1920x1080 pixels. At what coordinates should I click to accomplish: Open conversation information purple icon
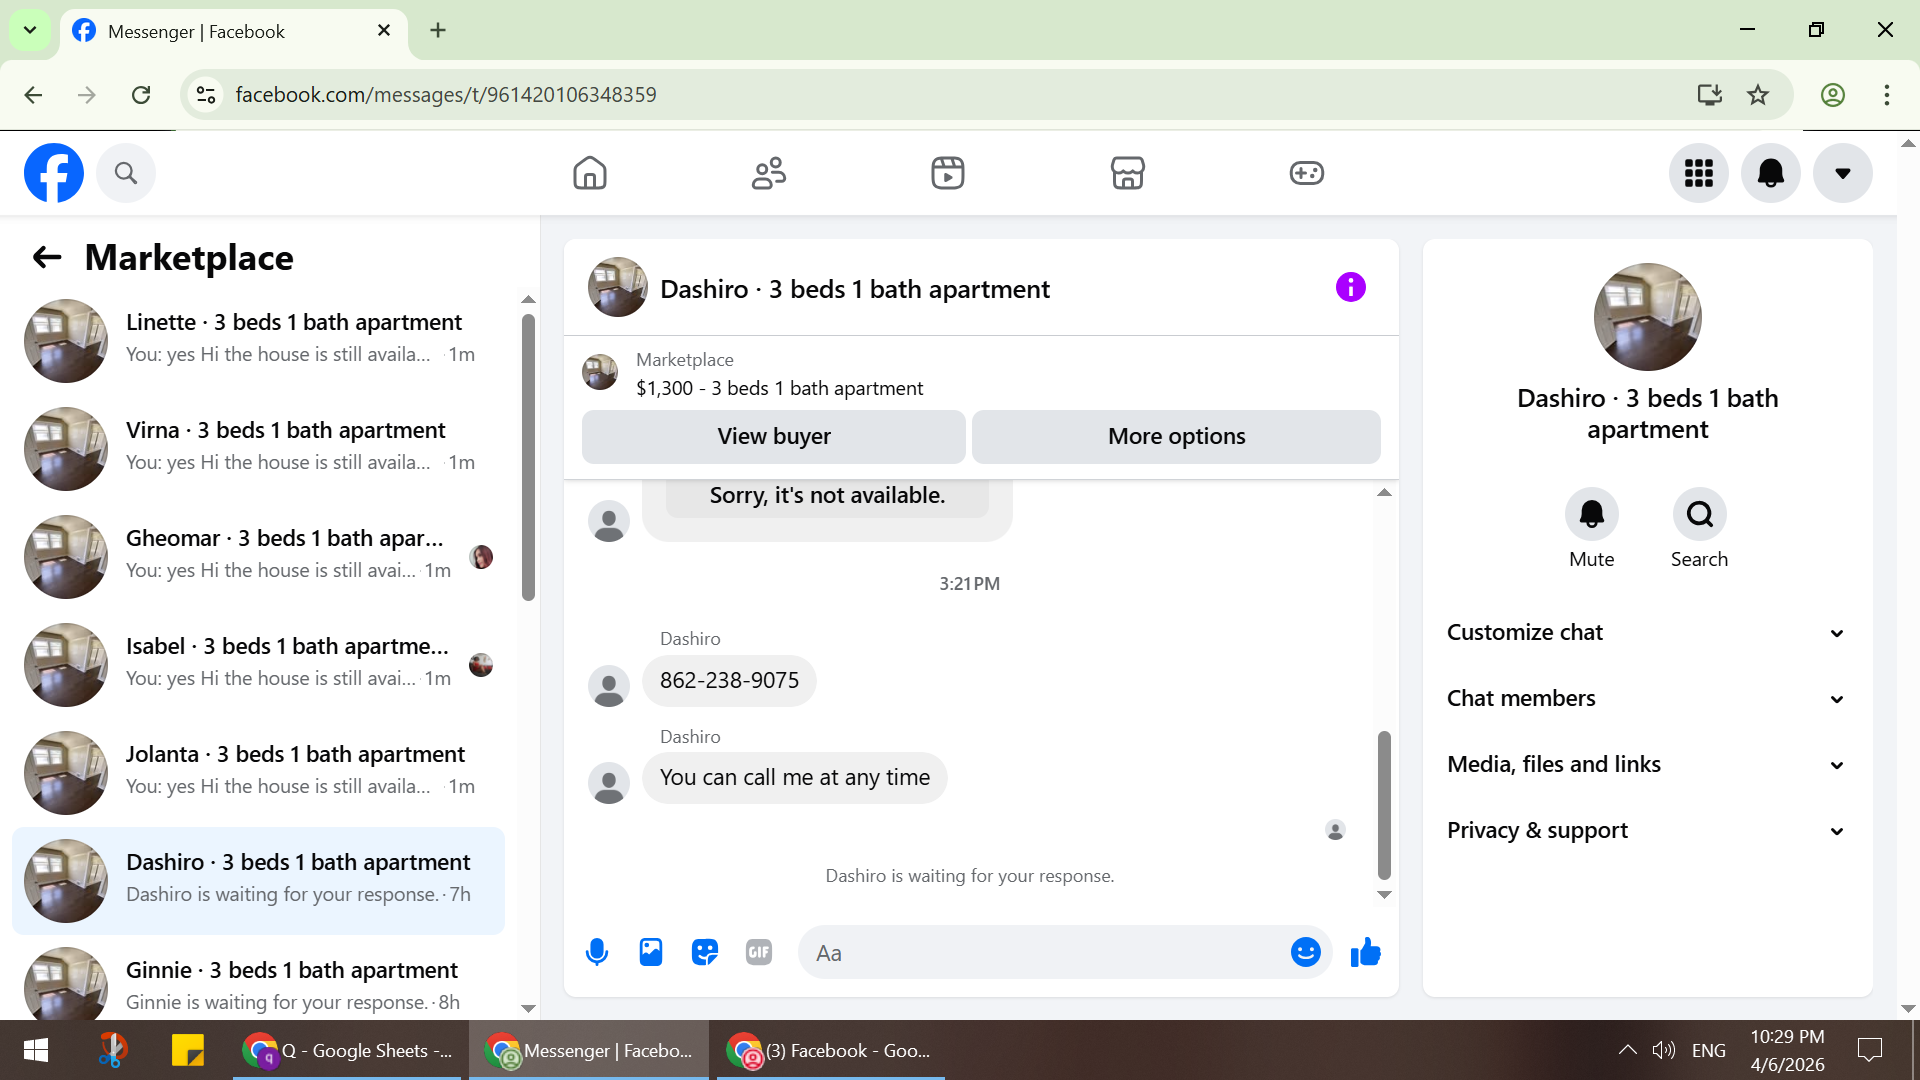coord(1350,288)
